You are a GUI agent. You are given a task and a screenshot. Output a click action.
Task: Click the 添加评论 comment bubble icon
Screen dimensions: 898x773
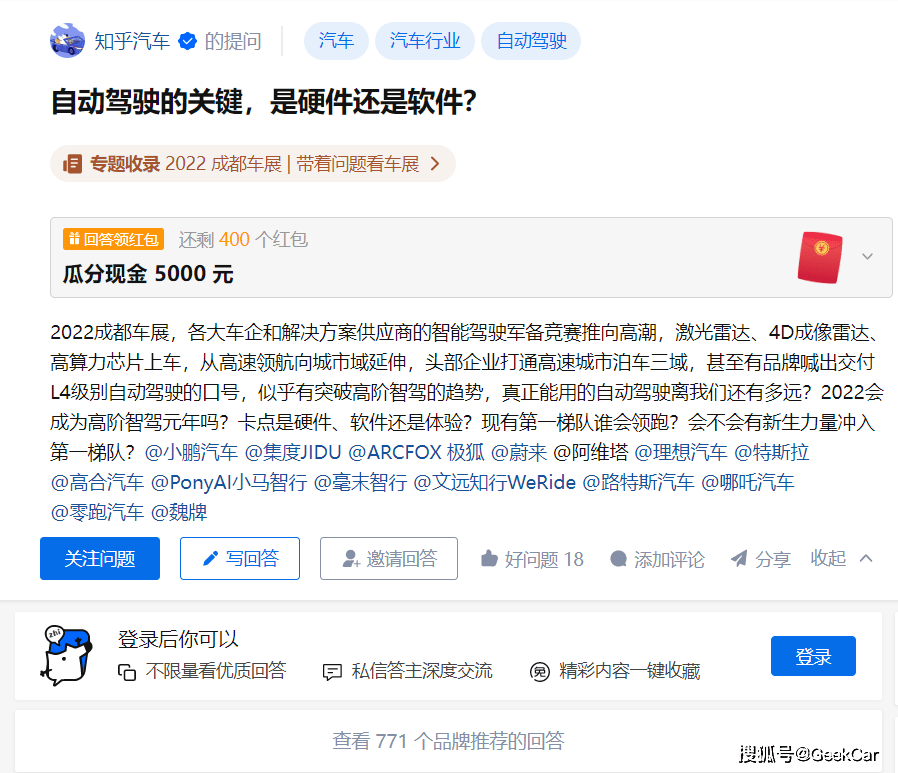pyautogui.click(x=619, y=558)
